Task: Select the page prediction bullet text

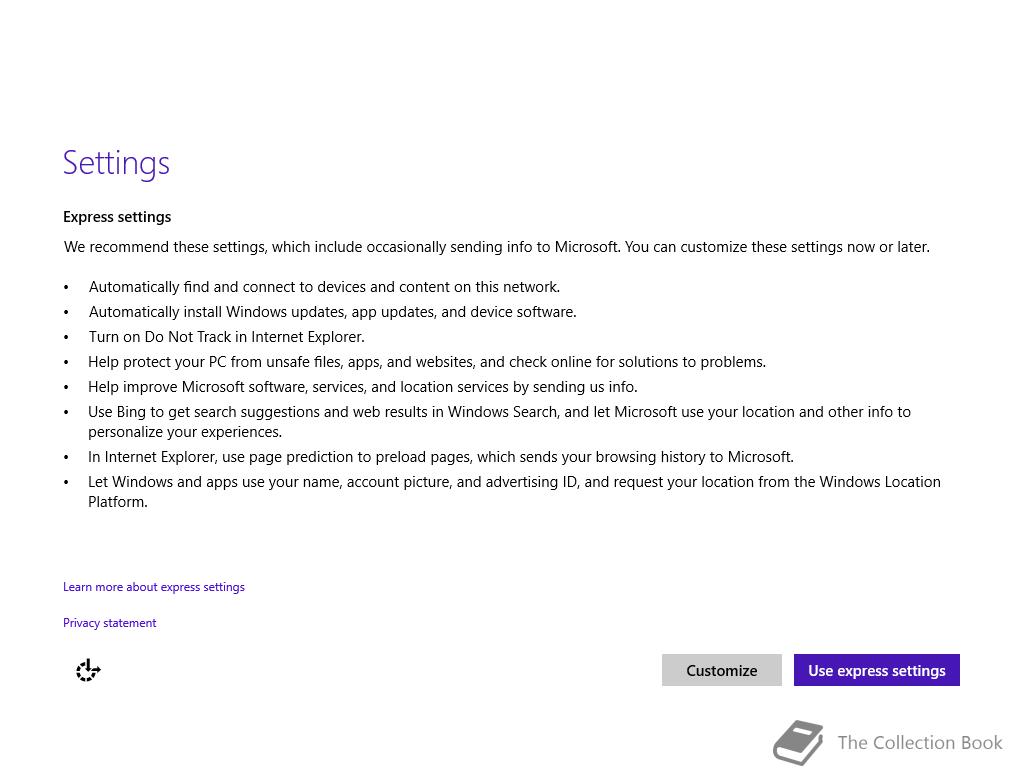Action: click(441, 457)
